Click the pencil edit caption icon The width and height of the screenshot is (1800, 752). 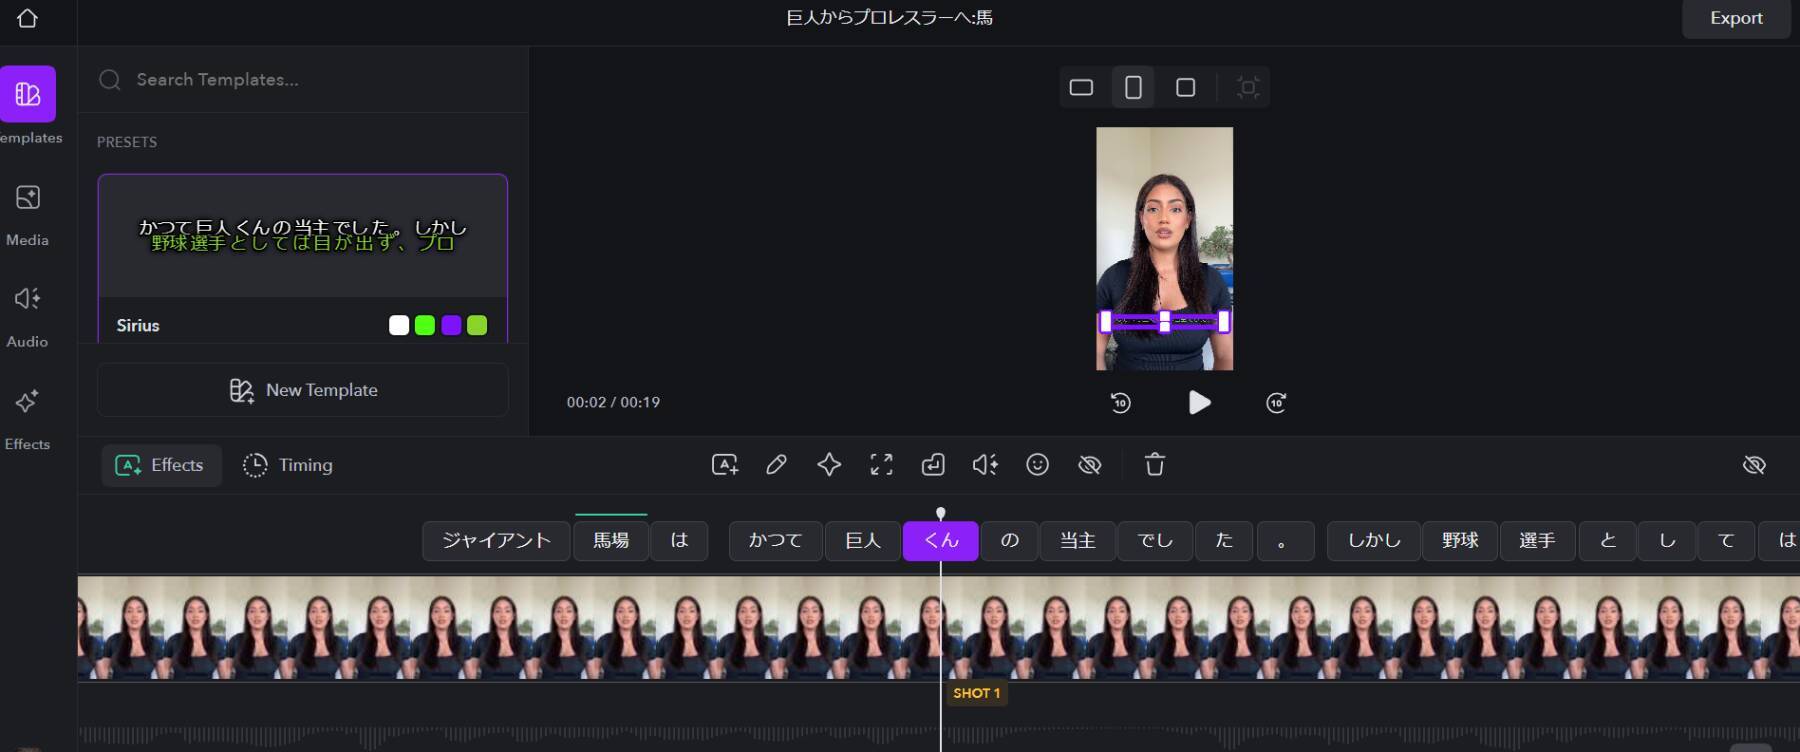pos(776,465)
